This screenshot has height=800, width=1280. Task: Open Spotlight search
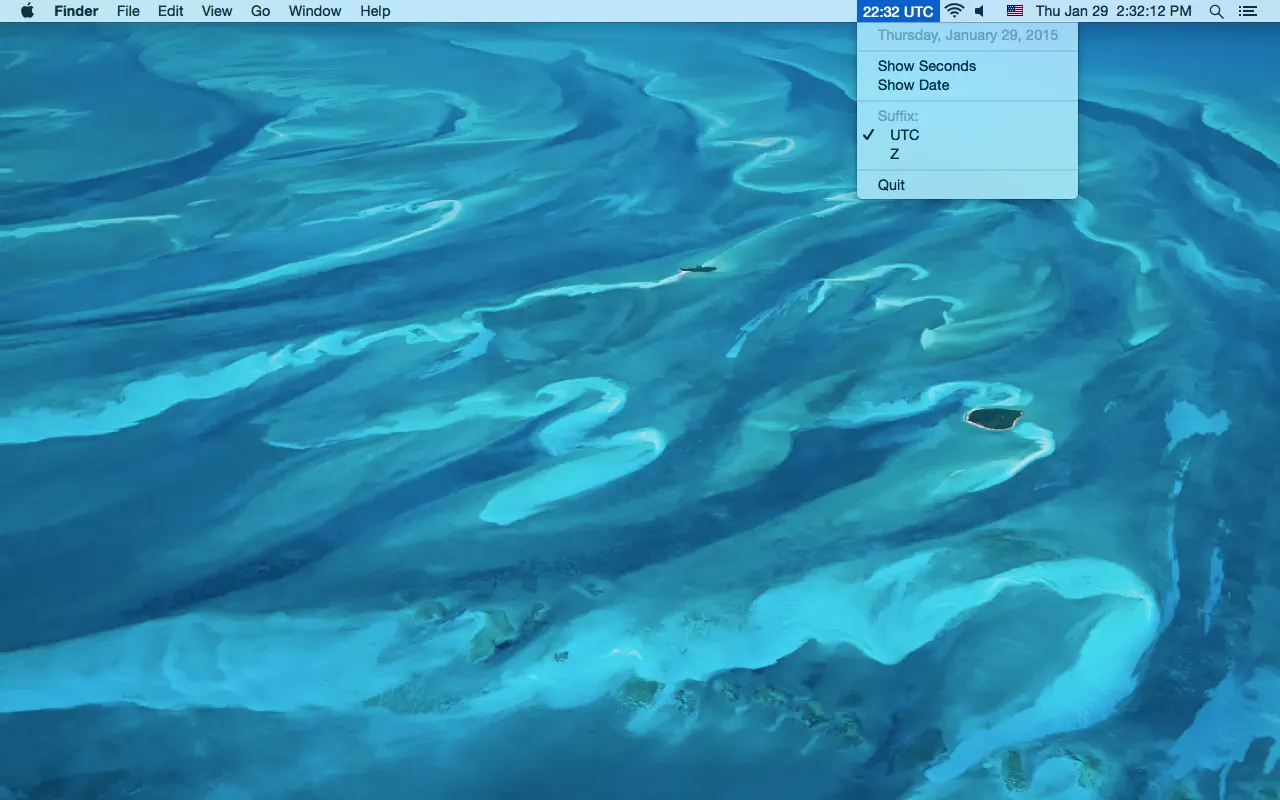1216,11
